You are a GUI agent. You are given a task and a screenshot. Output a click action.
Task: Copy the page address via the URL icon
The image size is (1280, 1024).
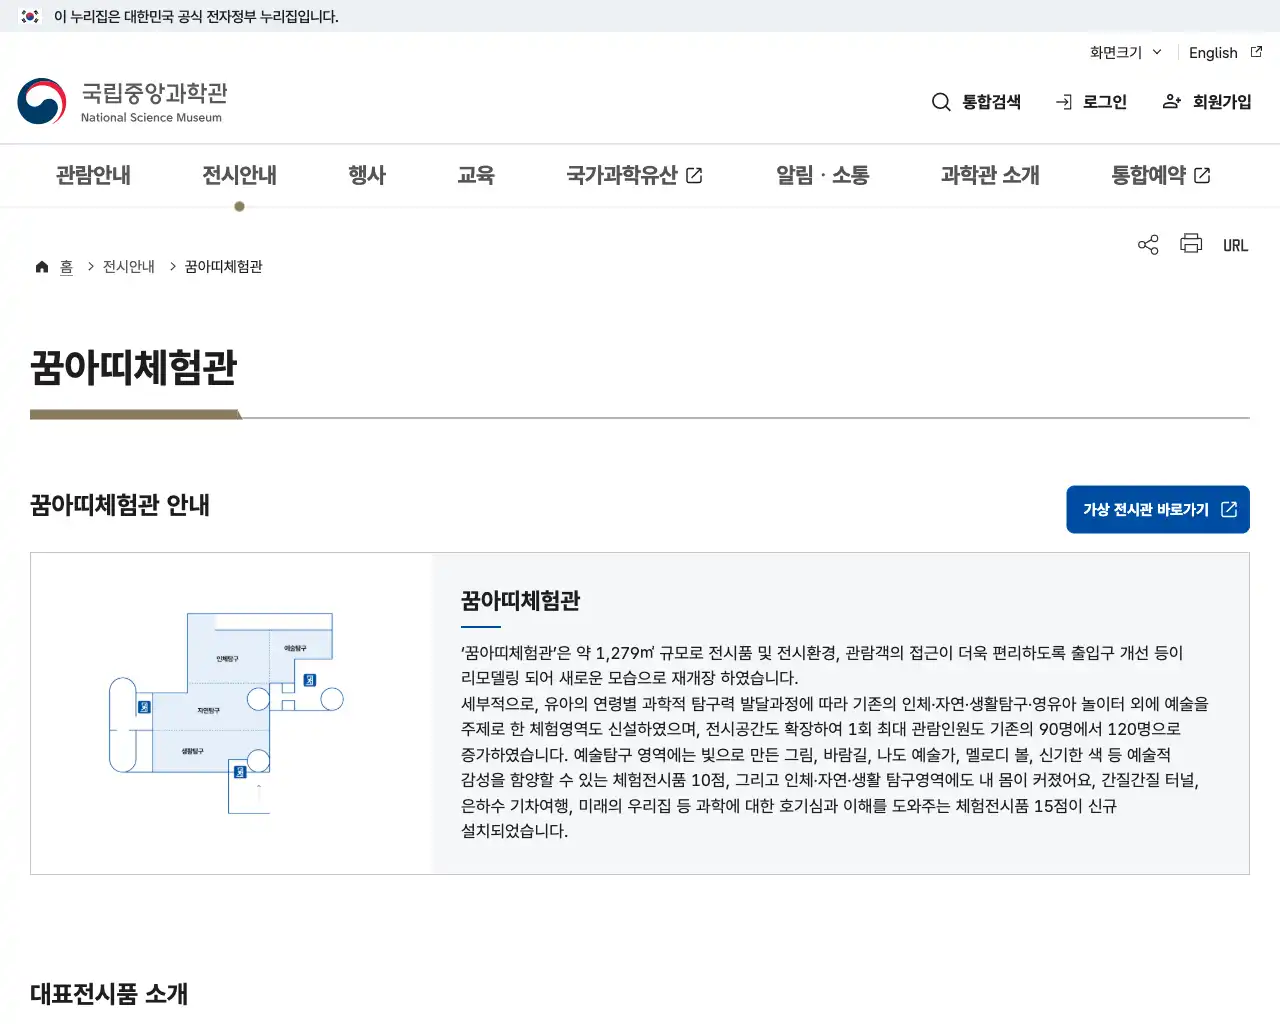pyautogui.click(x=1235, y=244)
